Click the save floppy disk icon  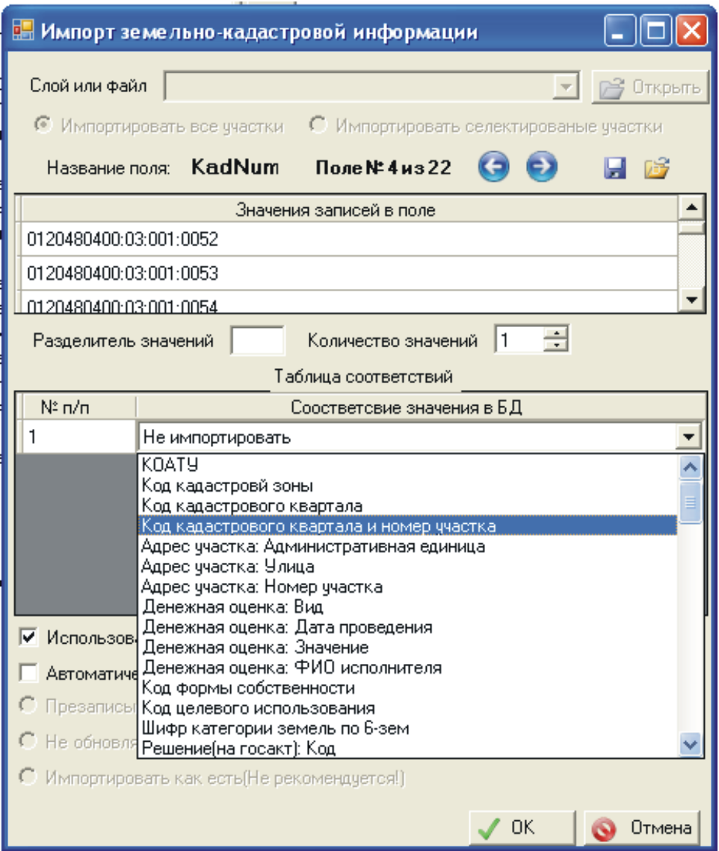tap(615, 168)
